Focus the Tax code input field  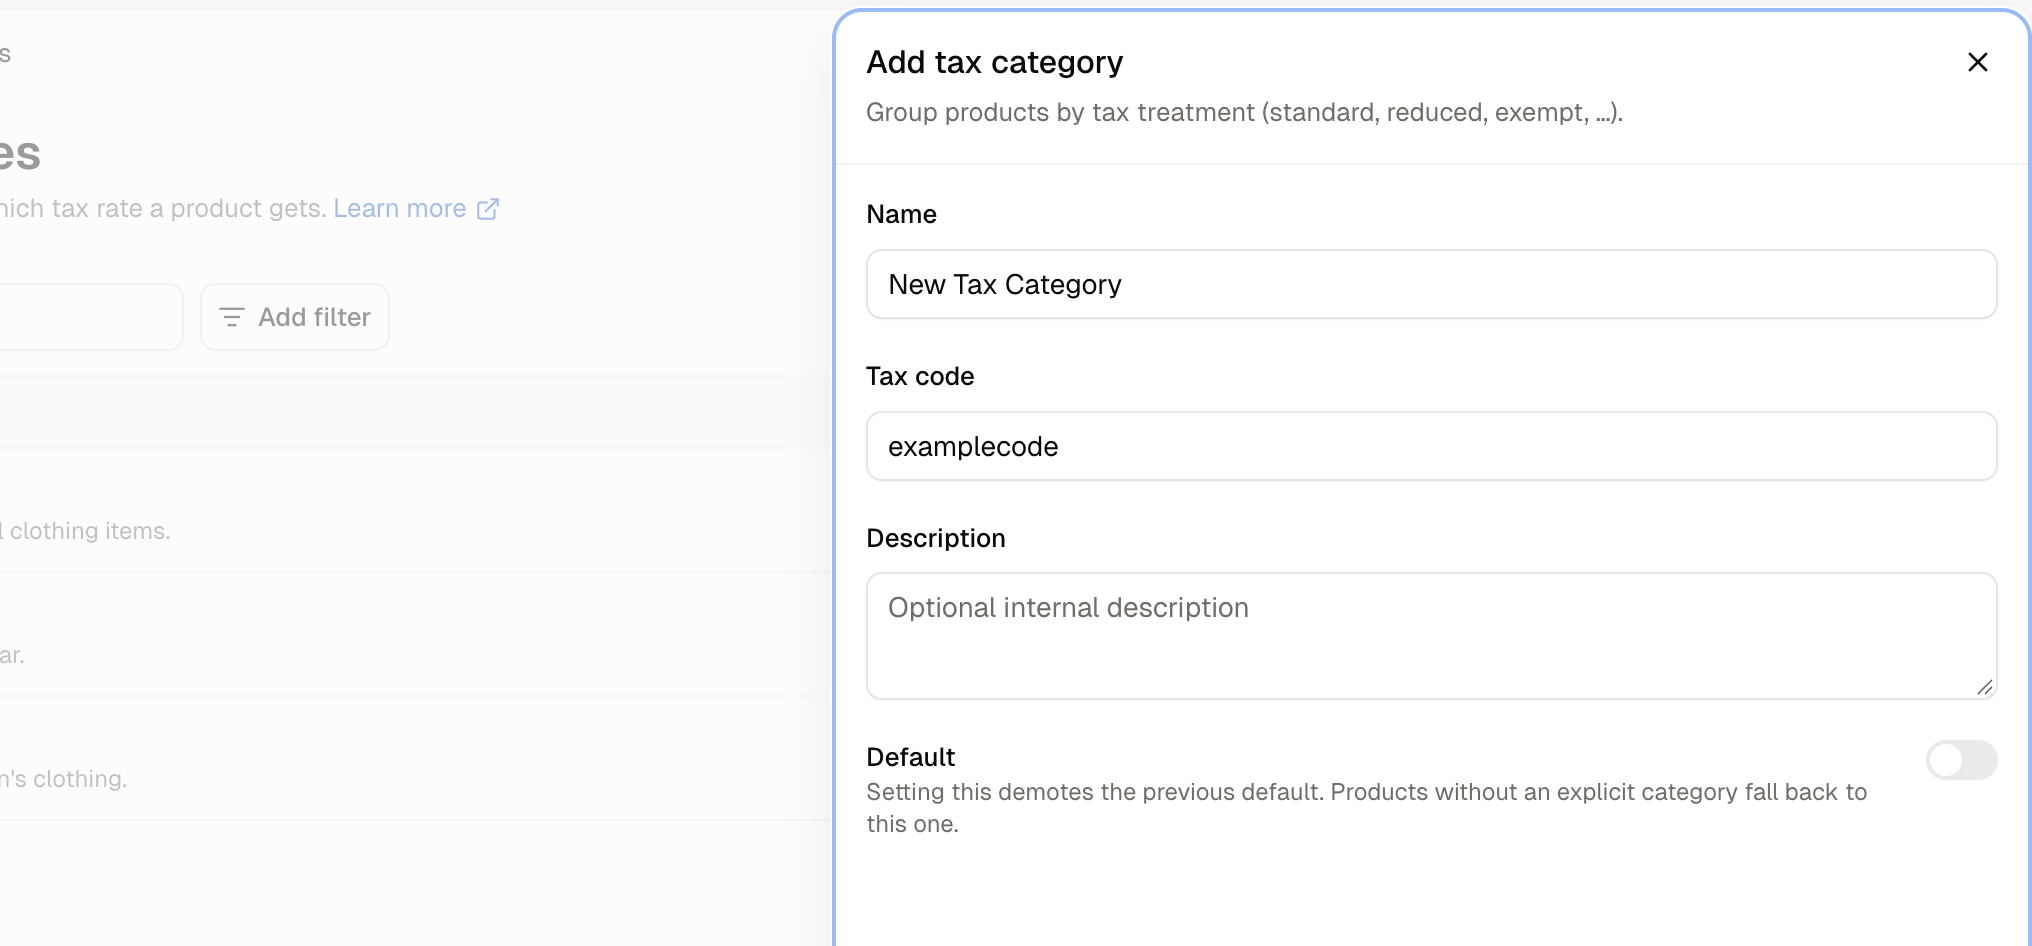click(x=1431, y=446)
